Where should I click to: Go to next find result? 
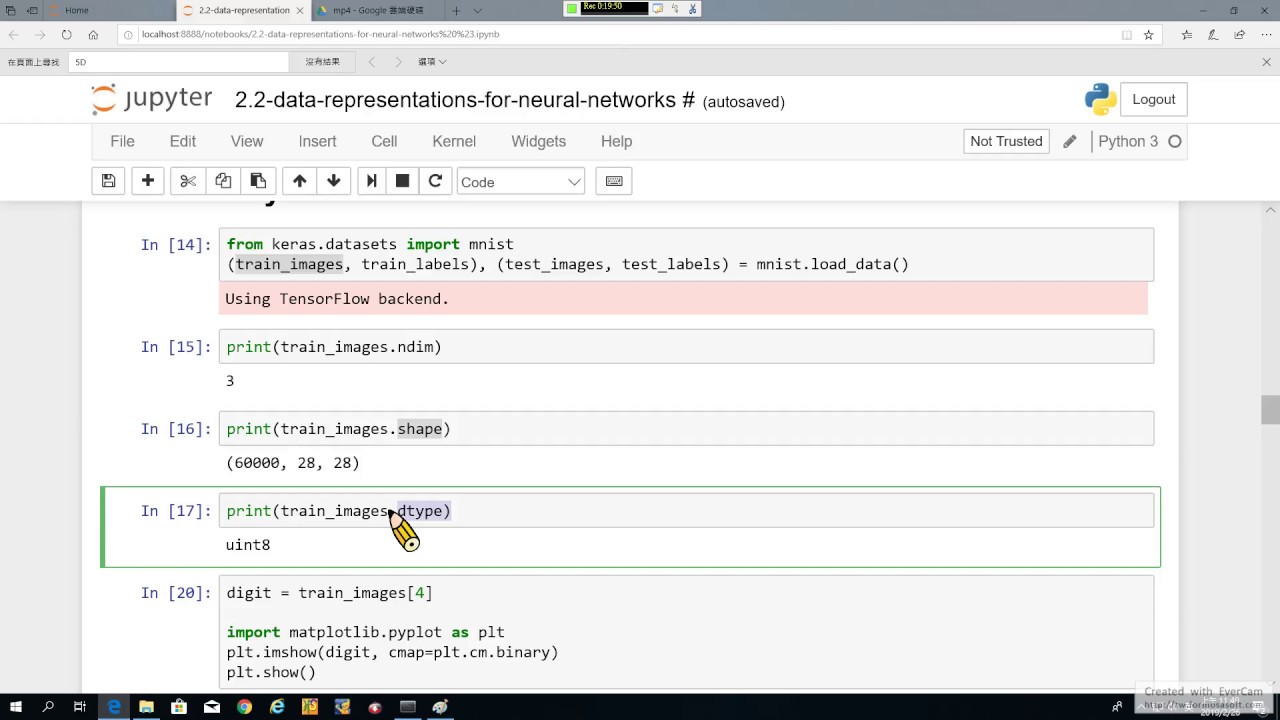click(x=398, y=62)
